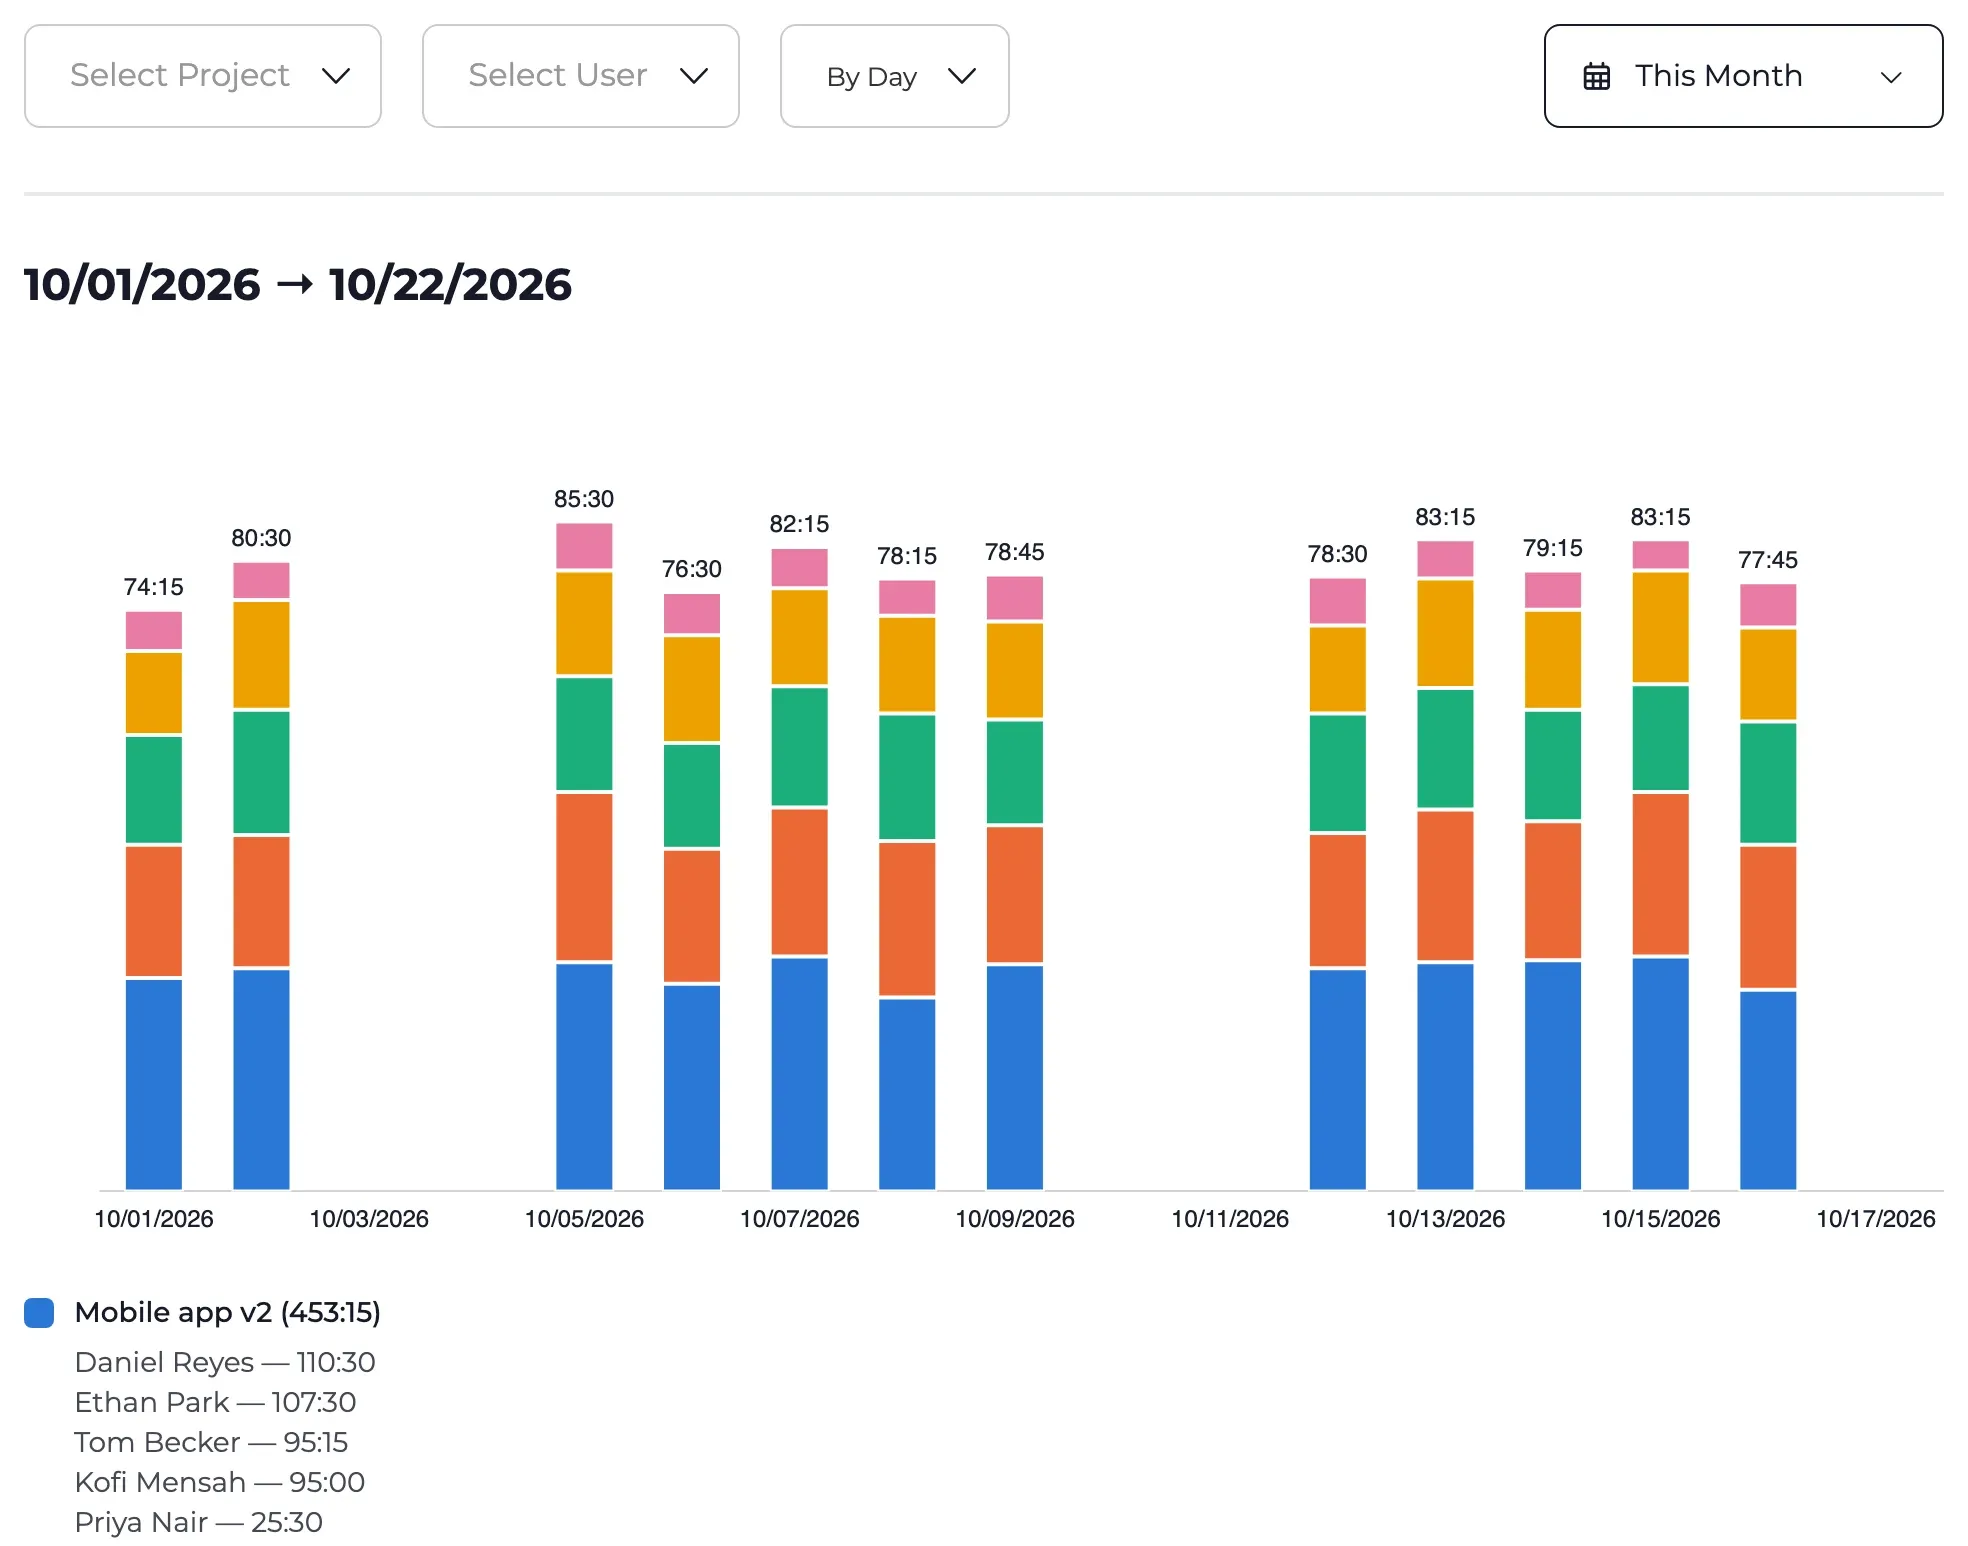Click the 77:45 total label above bar
The image size is (1968, 1546).
pyautogui.click(x=1768, y=560)
